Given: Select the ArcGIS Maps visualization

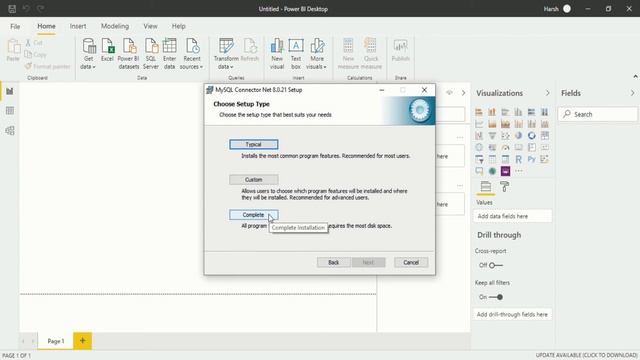Looking at the screenshot, I should point(492,171).
